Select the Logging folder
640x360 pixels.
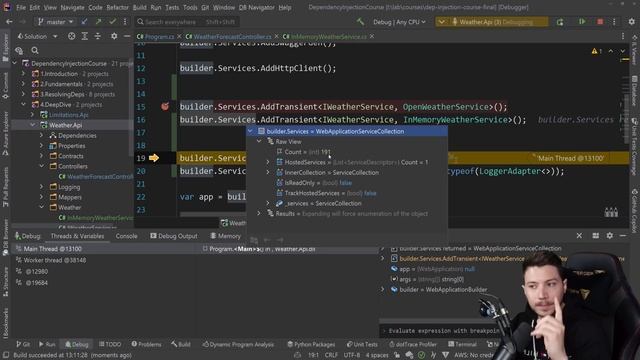coord(69,187)
